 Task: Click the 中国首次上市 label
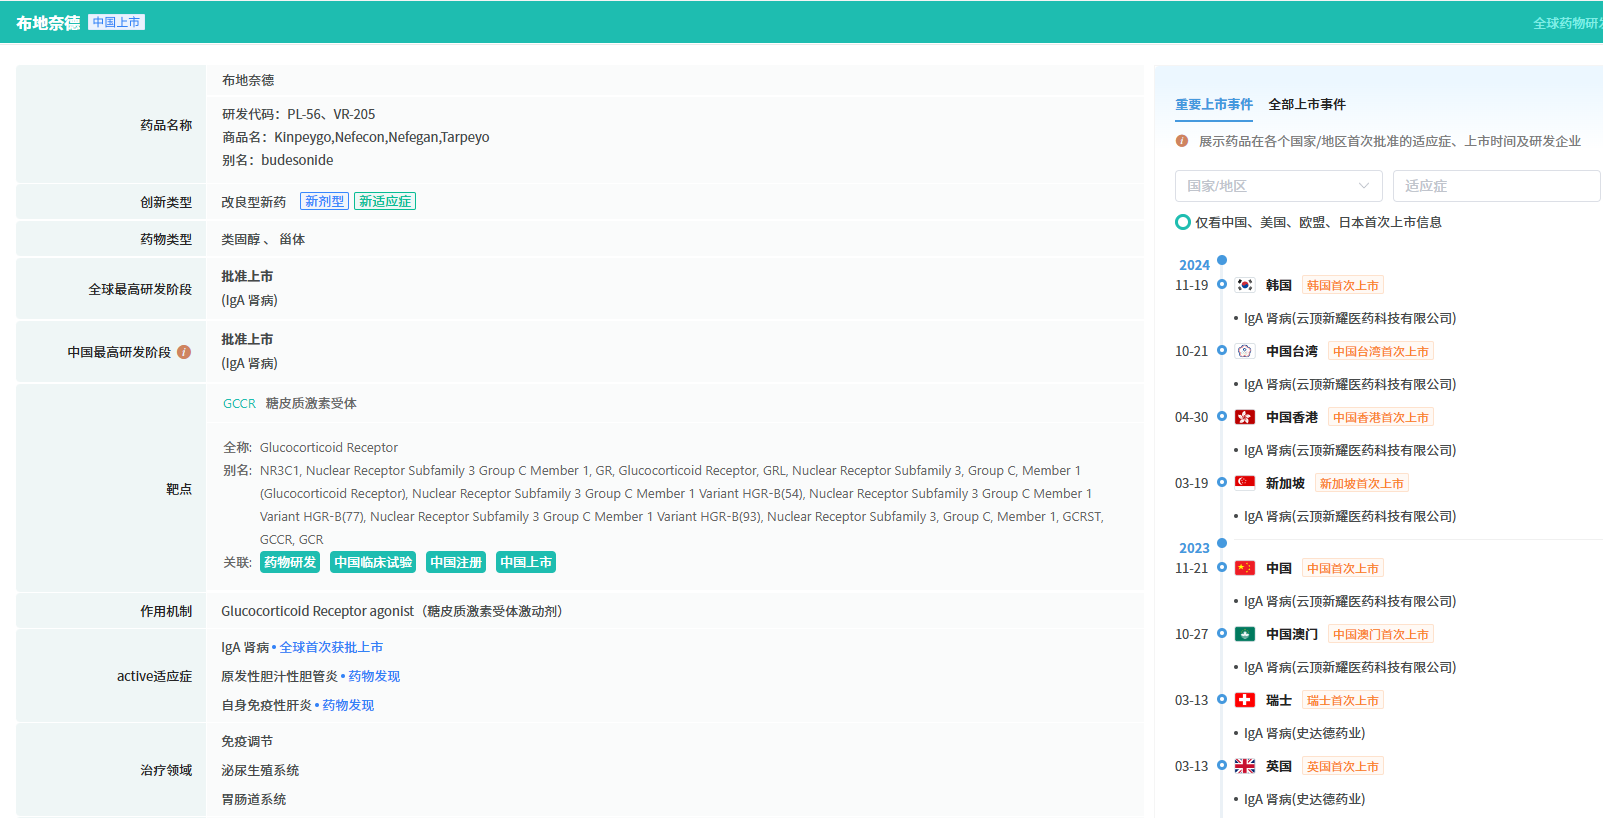point(1343,568)
